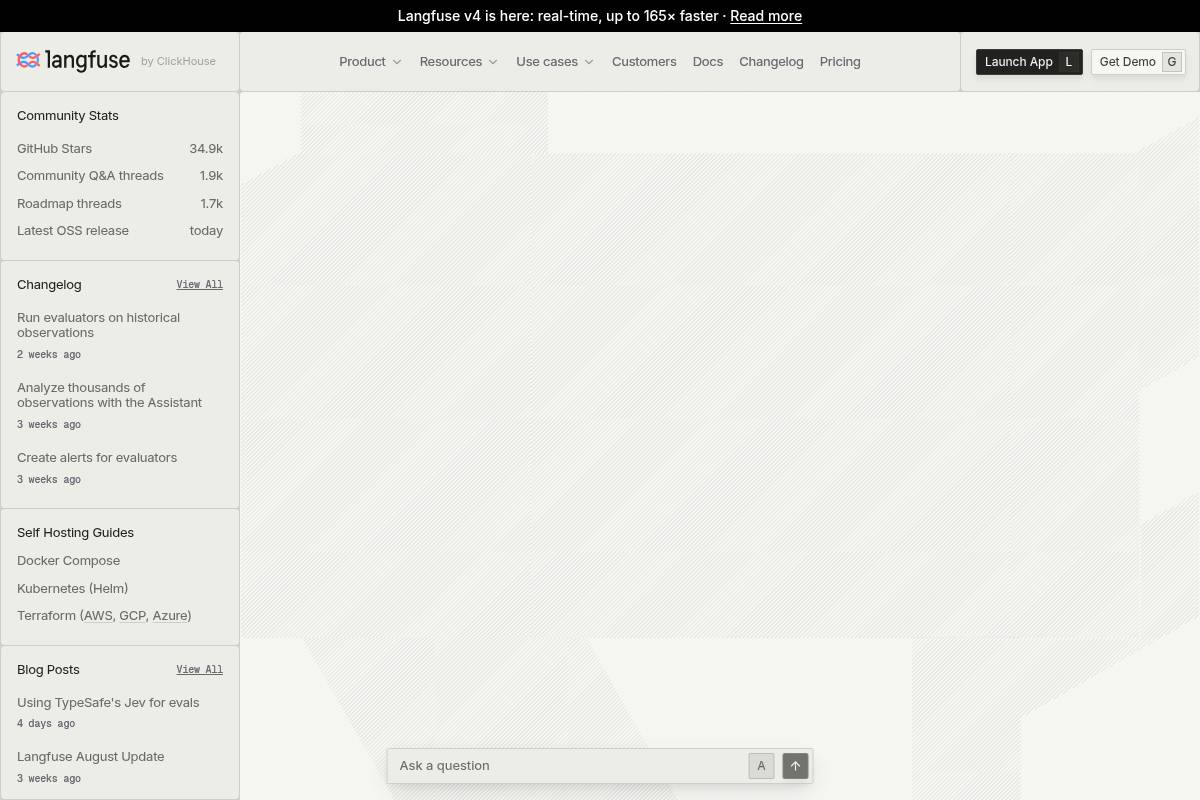The height and width of the screenshot is (800, 1200).
Task: Click the Community Stats heading
Action: 68,116
